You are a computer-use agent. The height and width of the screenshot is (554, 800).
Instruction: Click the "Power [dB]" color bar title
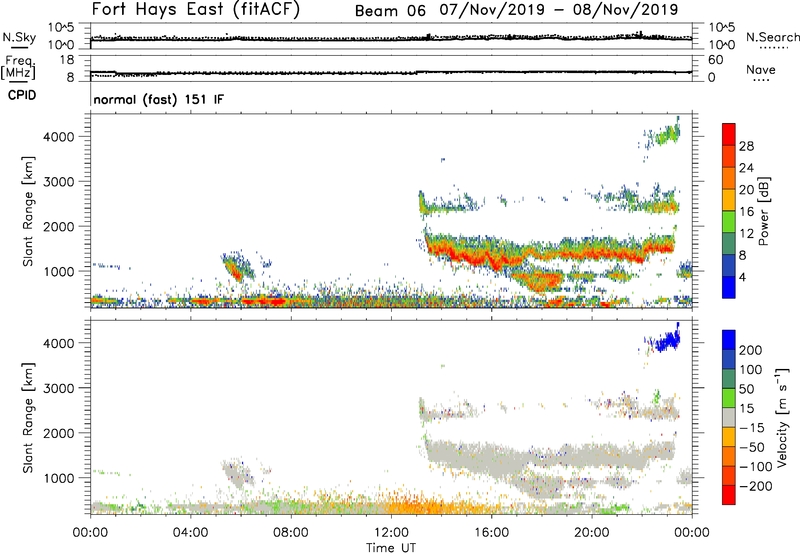point(764,211)
